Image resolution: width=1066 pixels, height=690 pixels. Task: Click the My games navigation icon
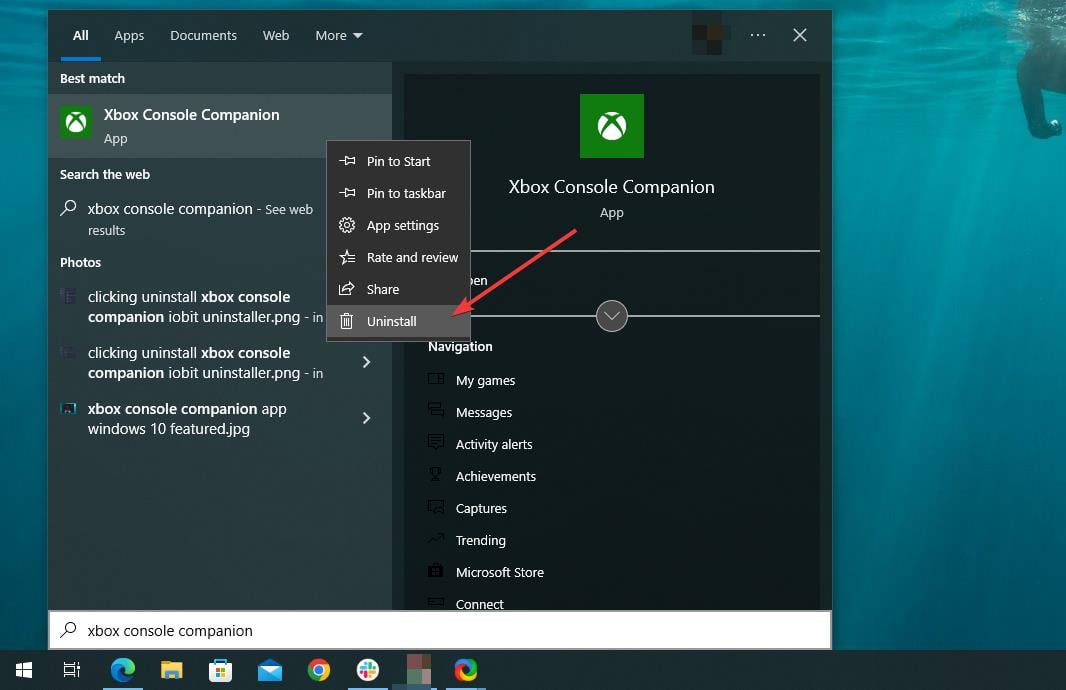point(436,379)
